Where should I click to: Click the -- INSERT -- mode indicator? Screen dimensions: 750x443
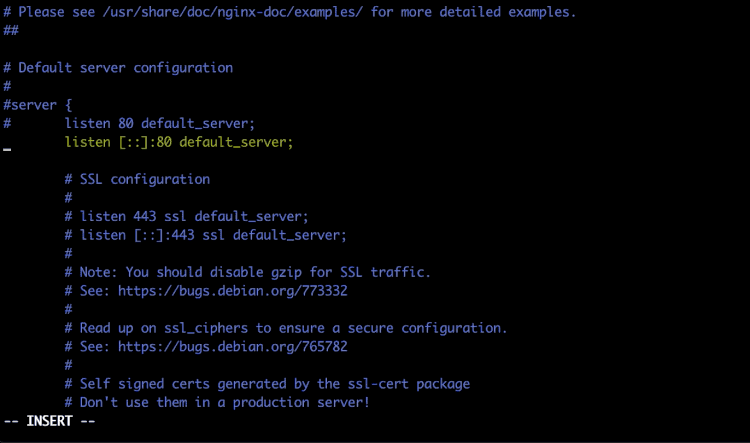tap(49, 421)
